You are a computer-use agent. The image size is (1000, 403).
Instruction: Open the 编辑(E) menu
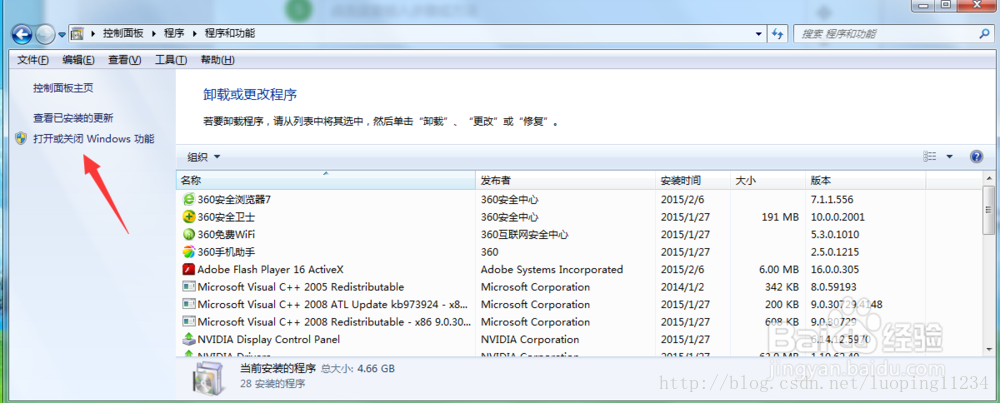(78, 60)
